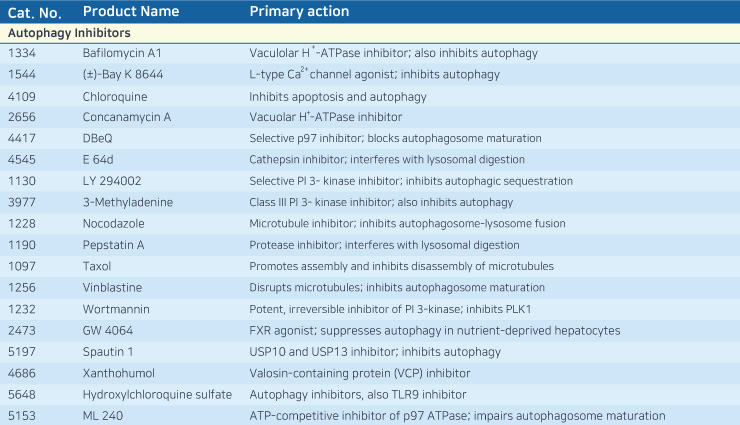Image resolution: width=740 pixels, height=425 pixels.
Task: Open the Taxol product entry
Action: 97,267
